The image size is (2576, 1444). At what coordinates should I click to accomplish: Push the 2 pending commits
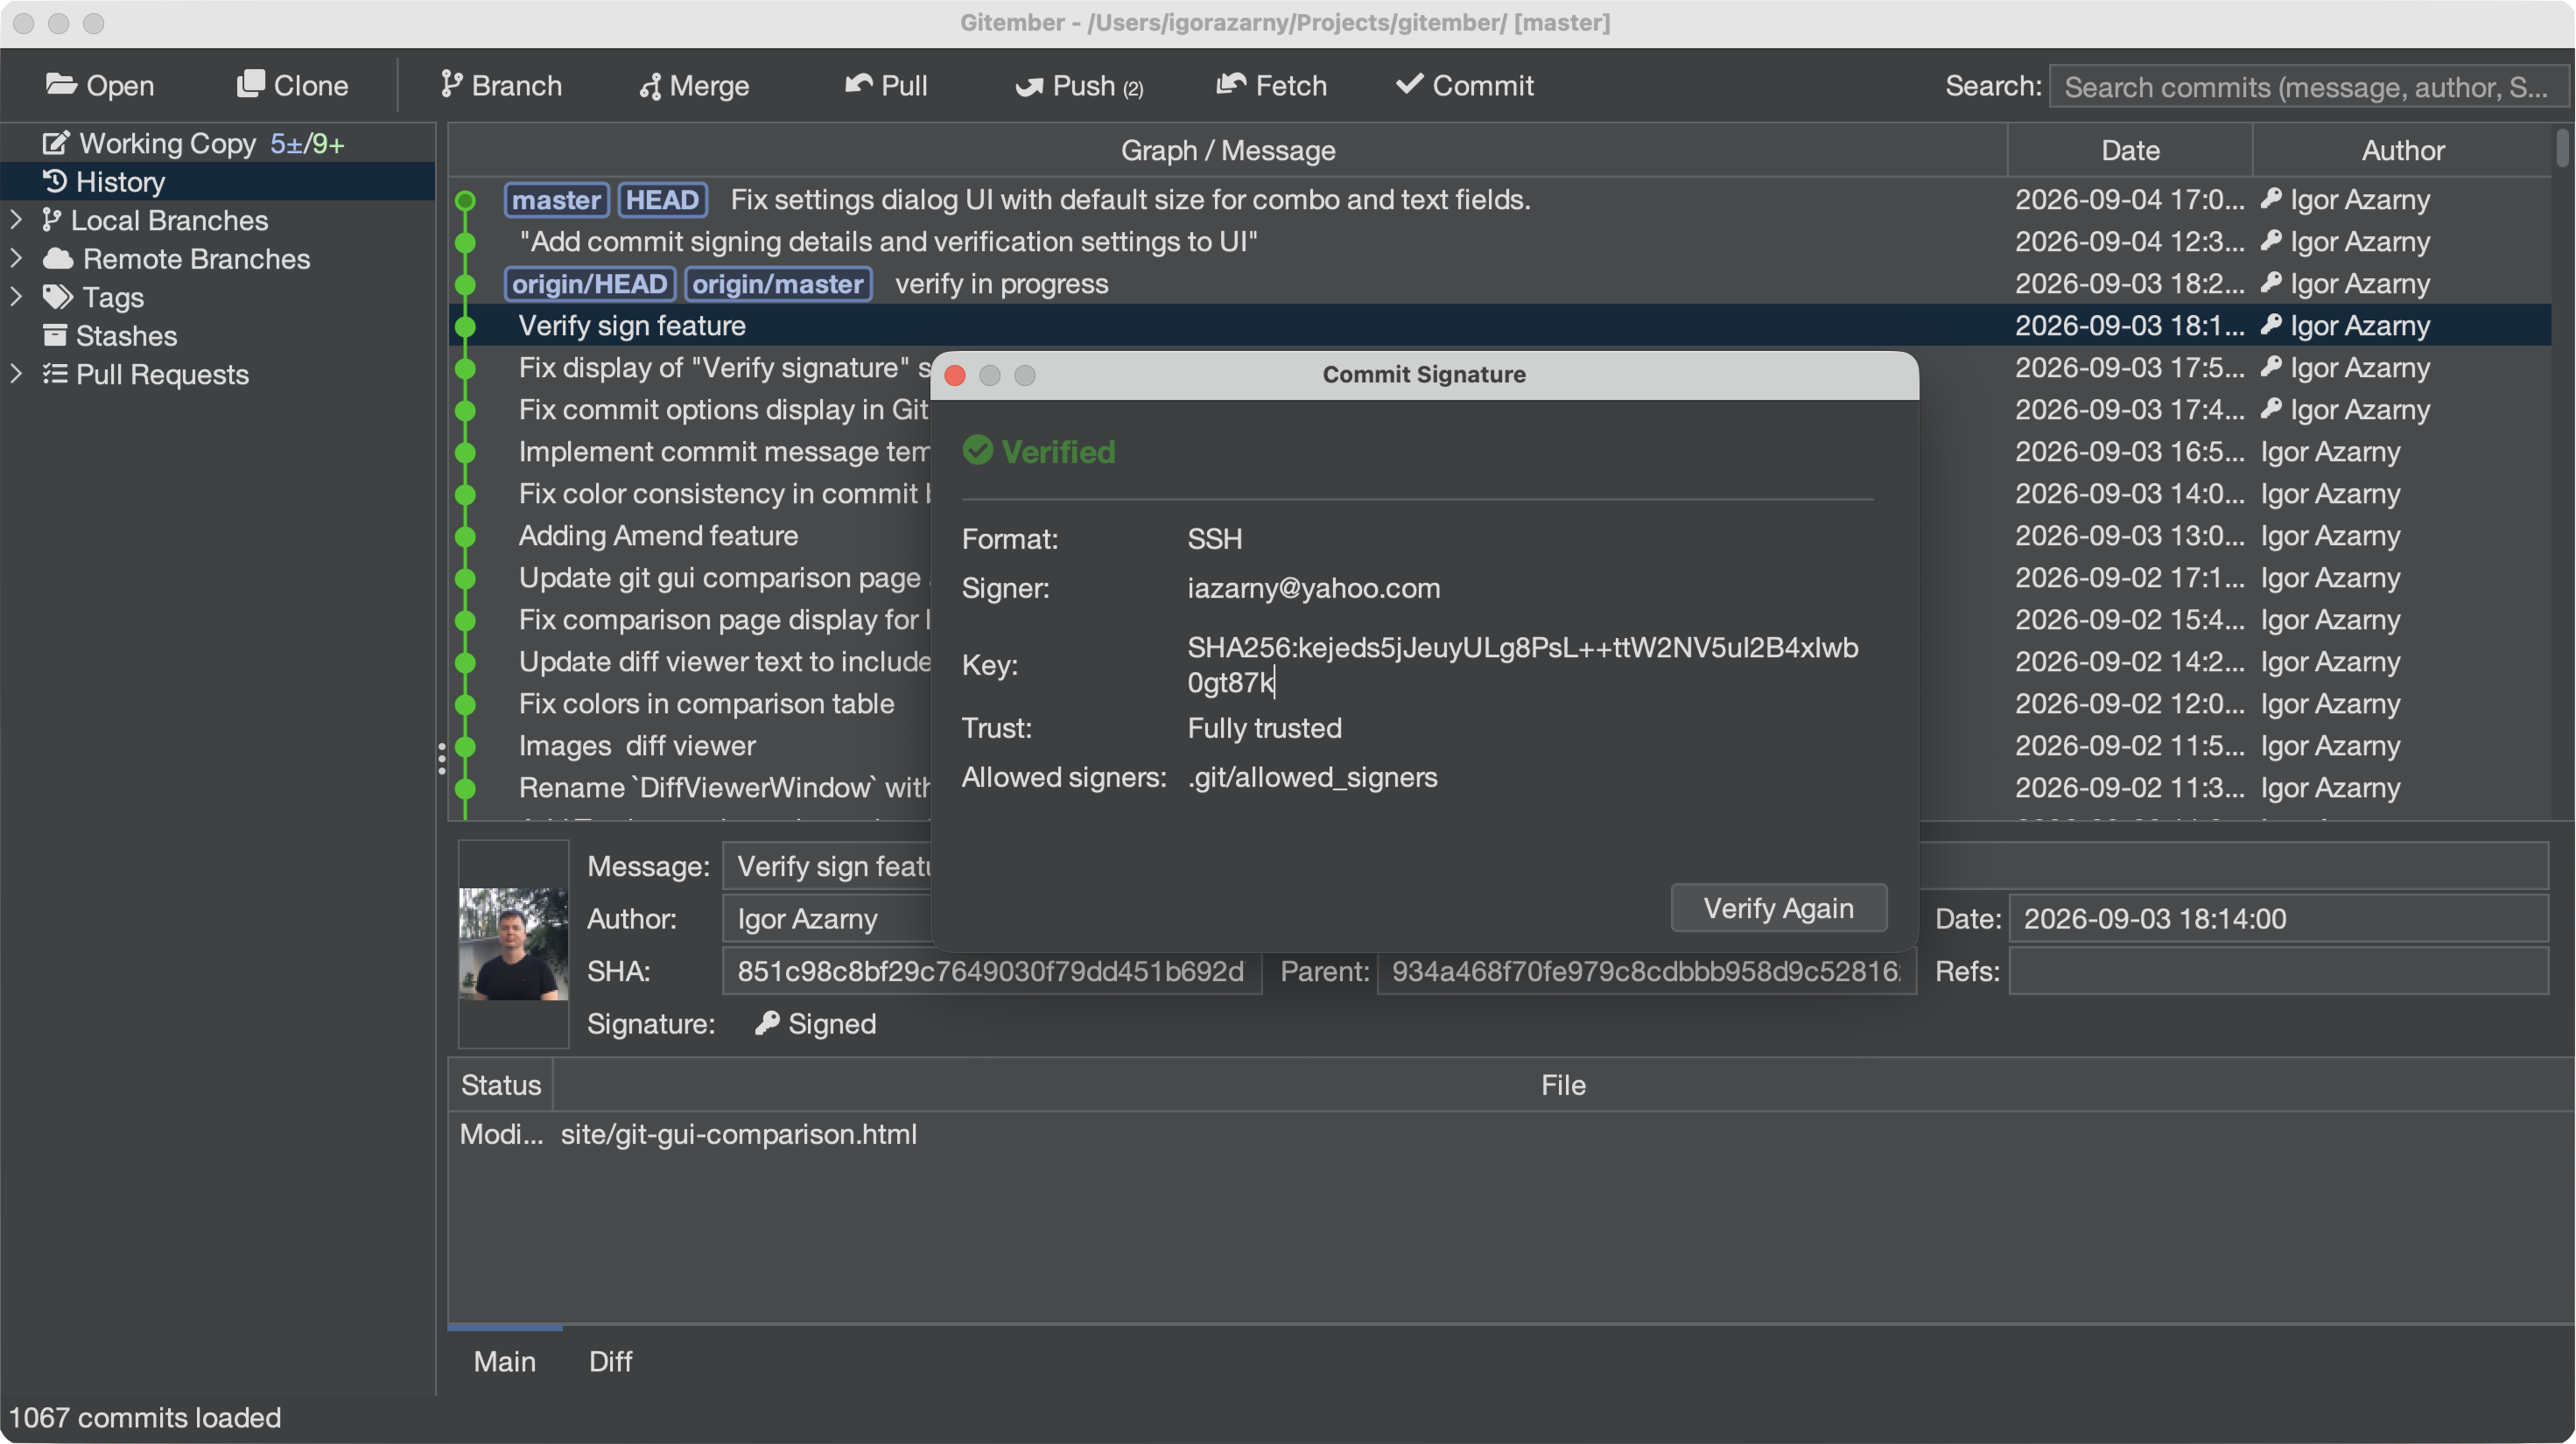(1078, 86)
